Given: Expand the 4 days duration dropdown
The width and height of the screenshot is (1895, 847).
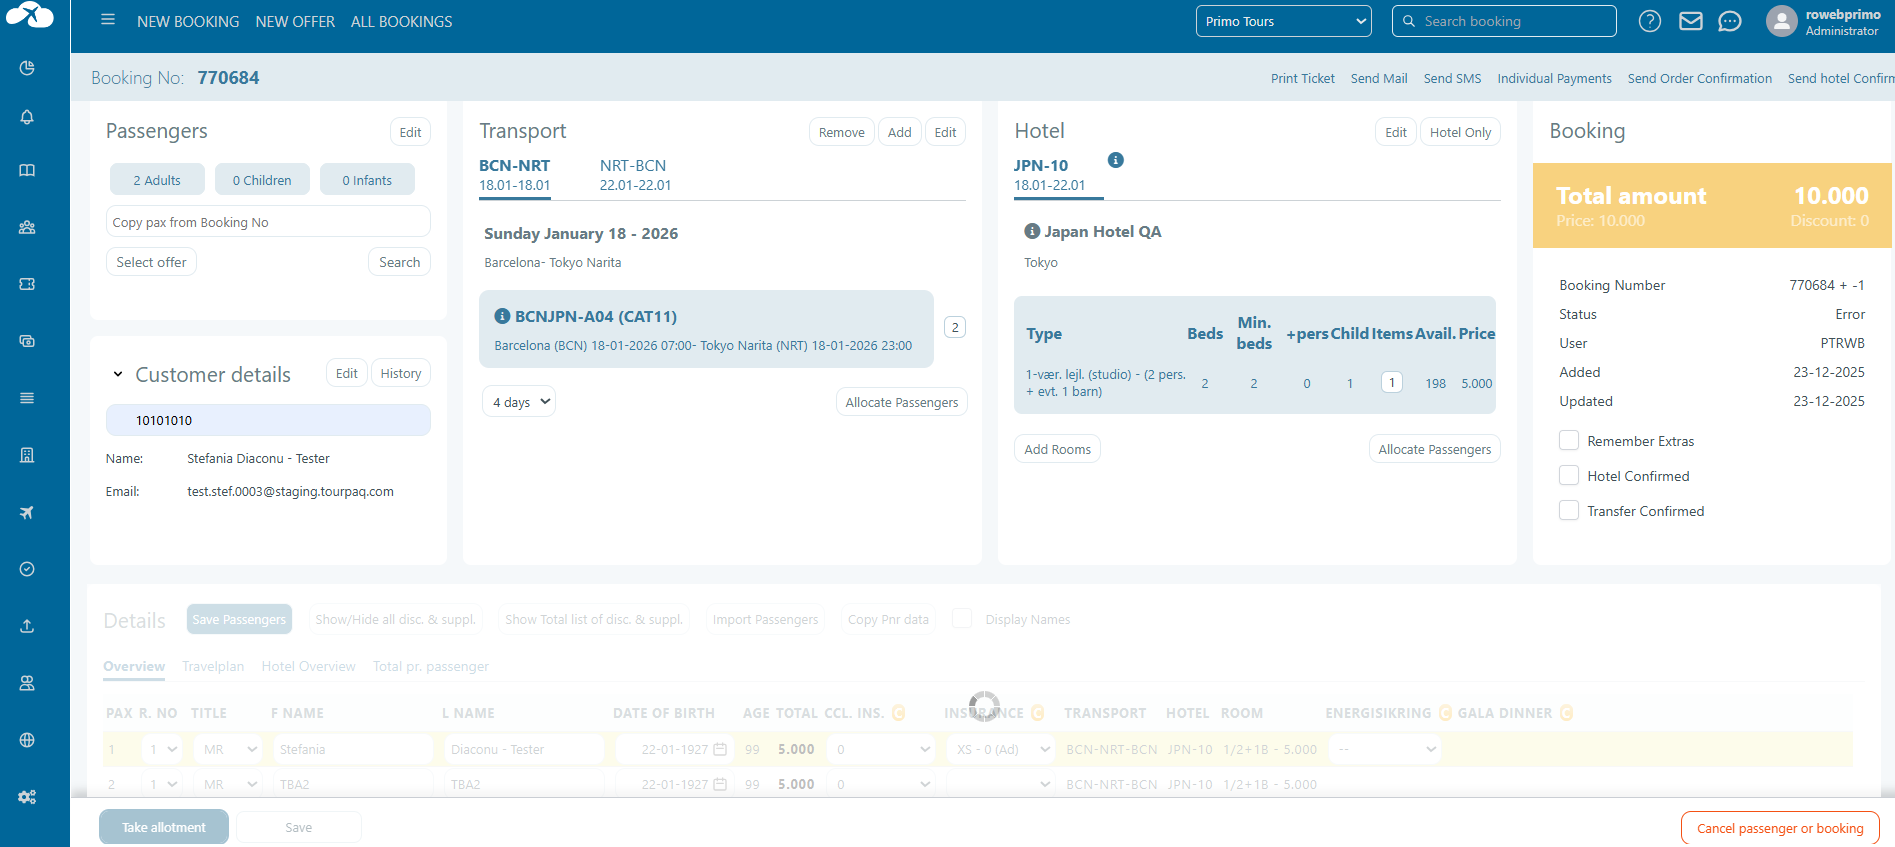Looking at the screenshot, I should click(x=519, y=402).
